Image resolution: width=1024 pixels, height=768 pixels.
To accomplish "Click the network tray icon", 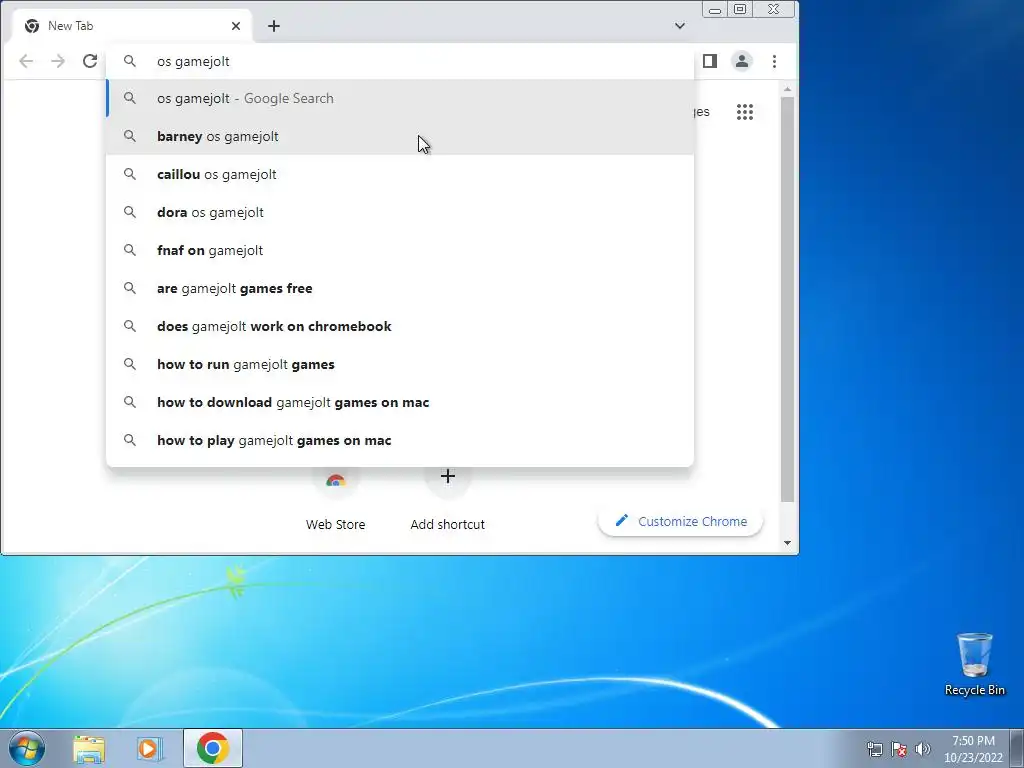I will tap(874, 749).
